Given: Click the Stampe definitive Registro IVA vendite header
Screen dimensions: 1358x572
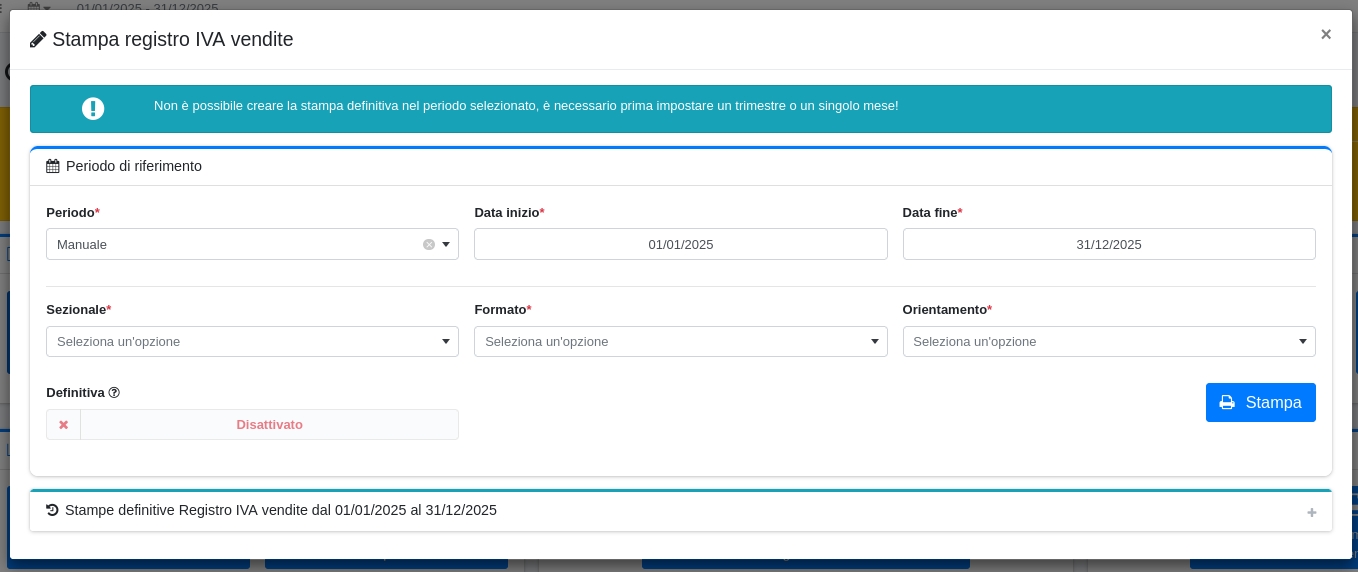Looking at the screenshot, I should click(x=281, y=510).
